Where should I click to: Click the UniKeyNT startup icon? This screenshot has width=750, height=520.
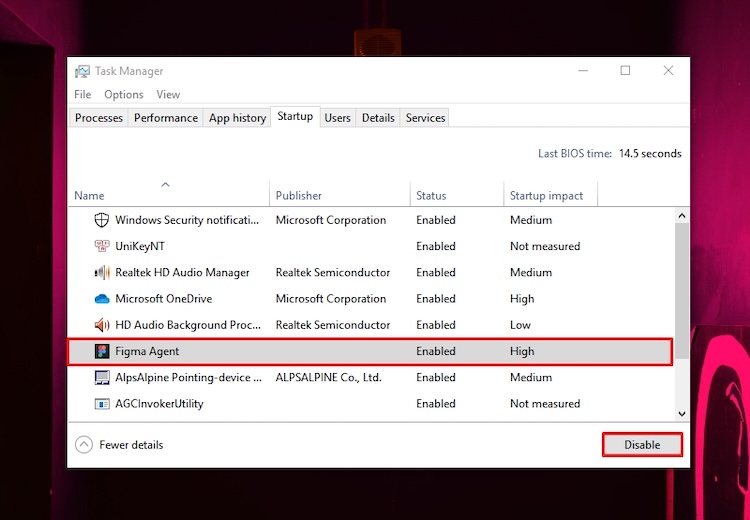pos(101,246)
